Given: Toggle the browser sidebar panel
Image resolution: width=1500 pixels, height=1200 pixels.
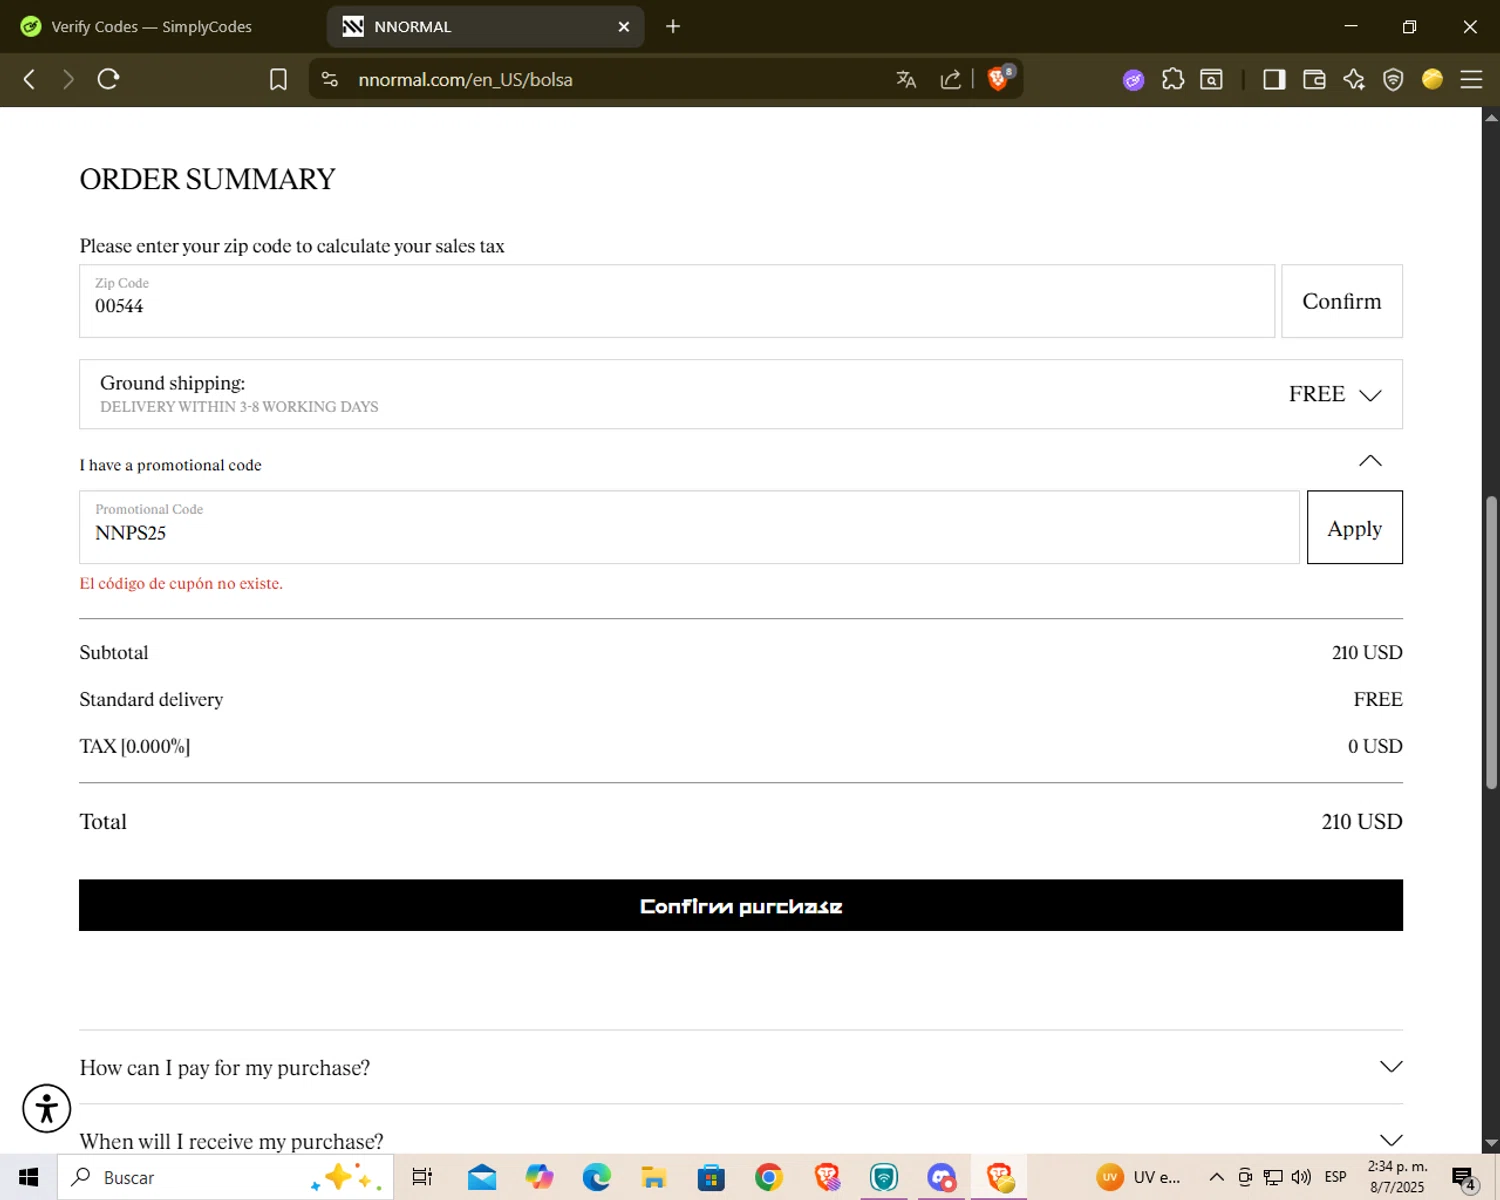Looking at the screenshot, I should coord(1274,79).
